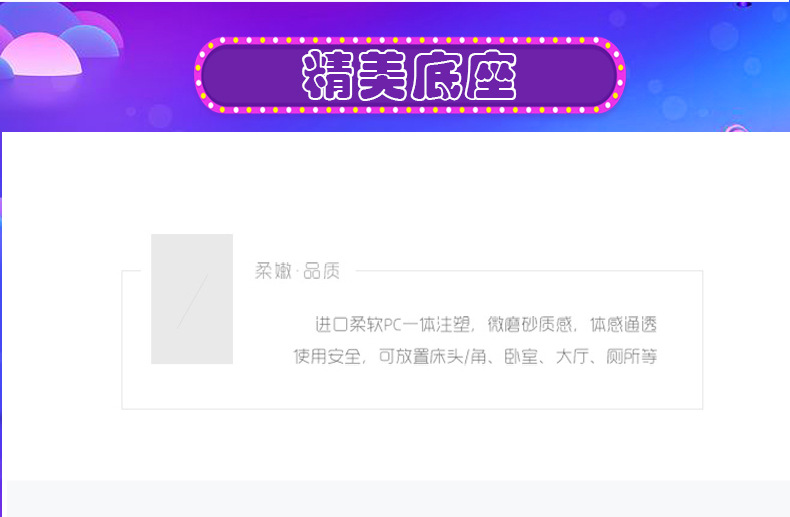Click the word 厕所等 ending the description

point(632,357)
